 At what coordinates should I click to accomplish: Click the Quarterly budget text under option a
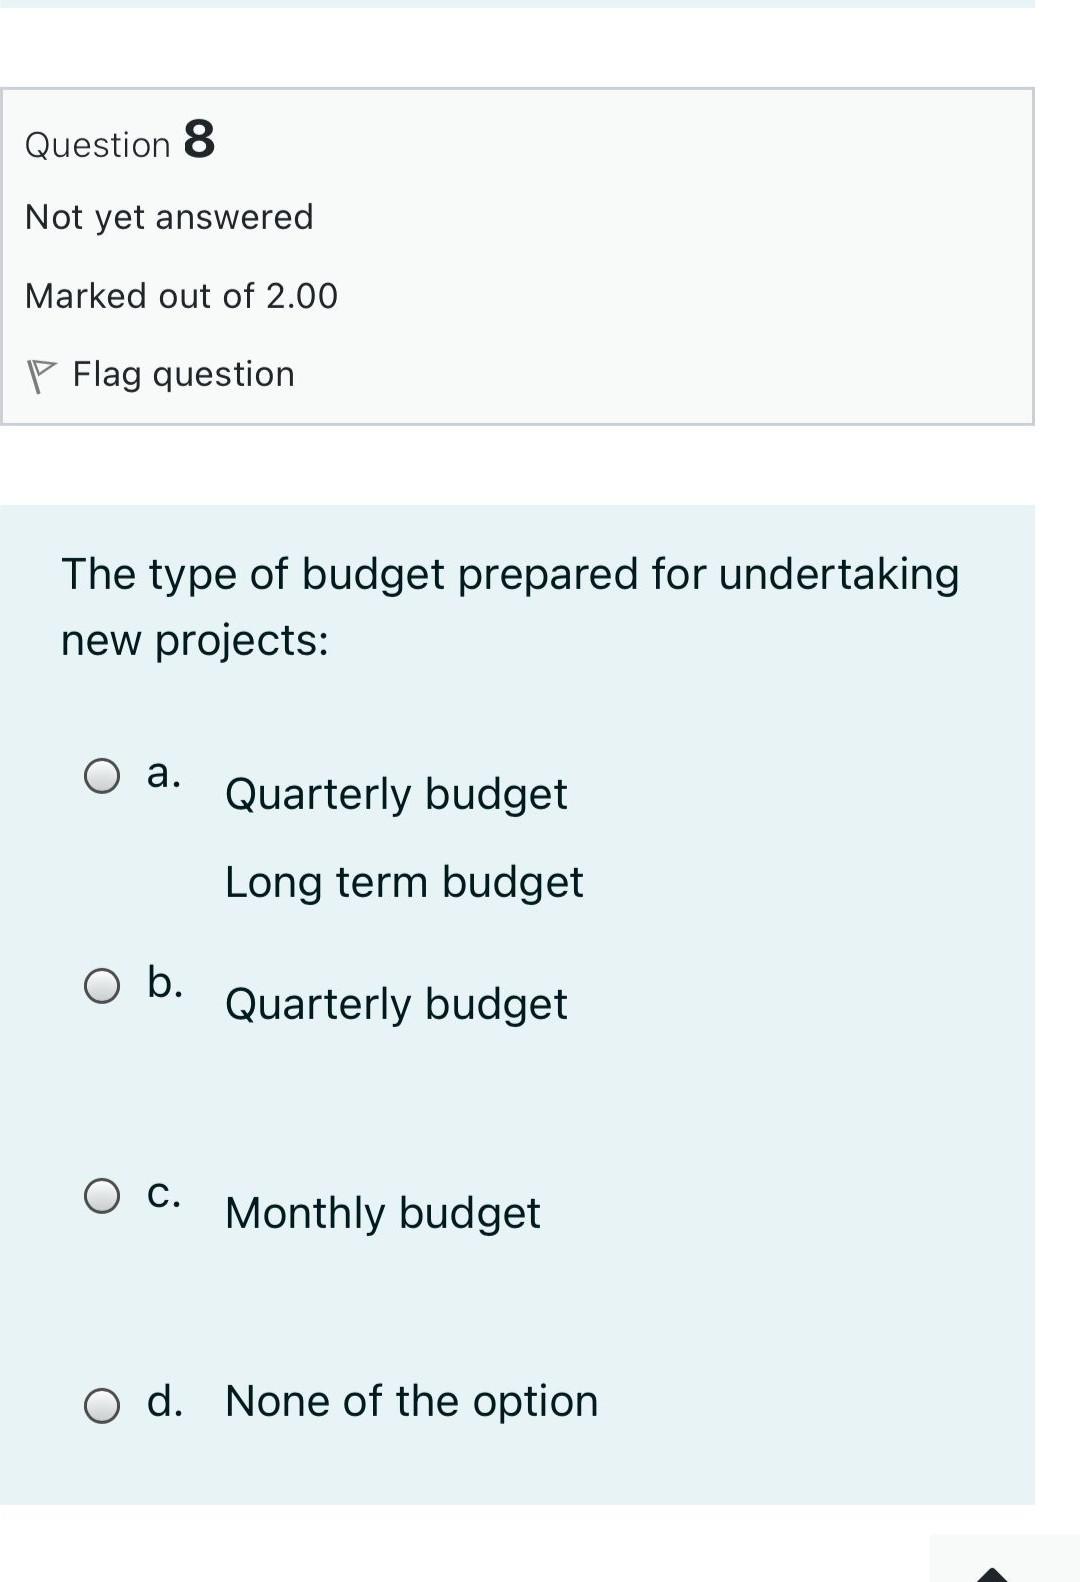point(396,792)
